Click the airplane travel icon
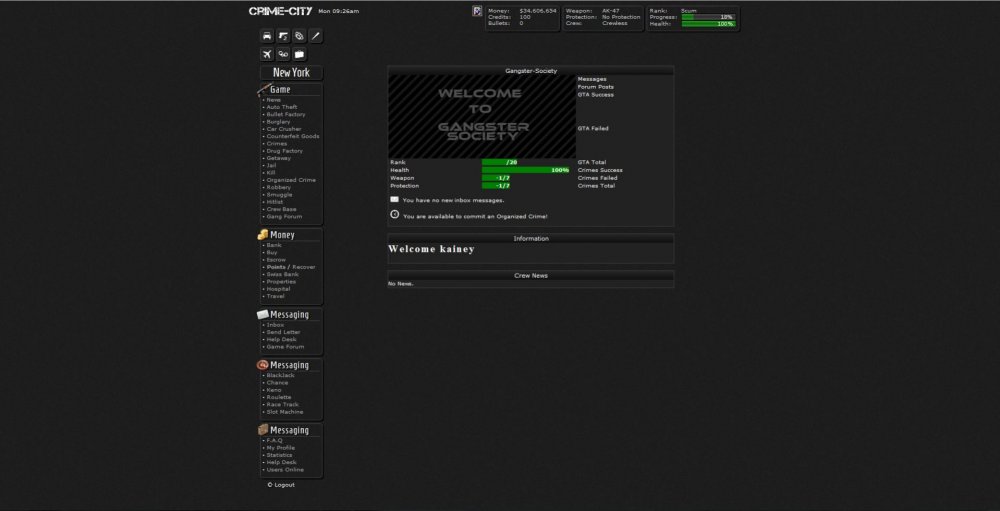This screenshot has width=1000, height=511. [267, 54]
